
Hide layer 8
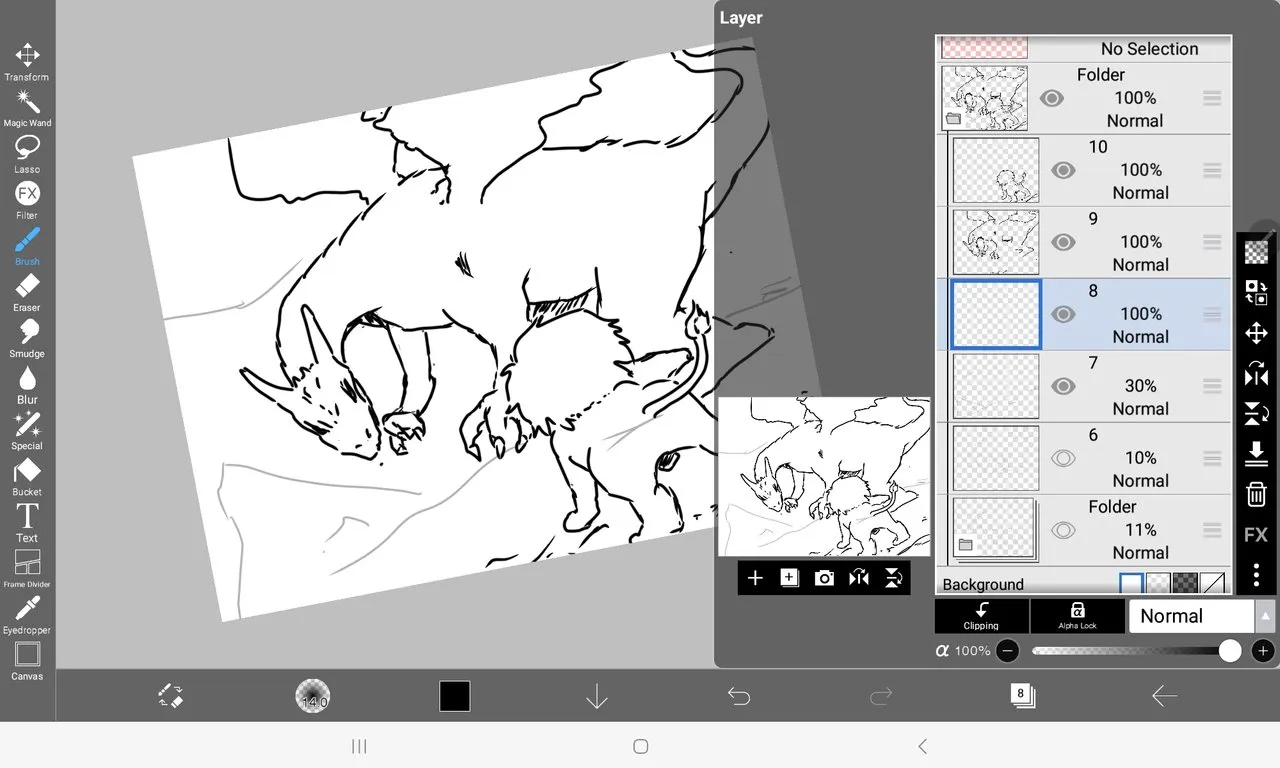coord(1063,314)
